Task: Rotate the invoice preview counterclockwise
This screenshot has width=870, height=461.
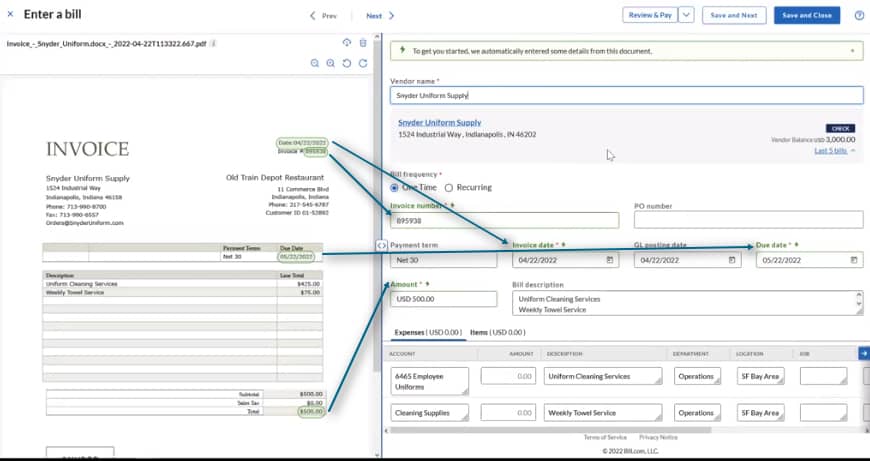Action: pos(347,63)
